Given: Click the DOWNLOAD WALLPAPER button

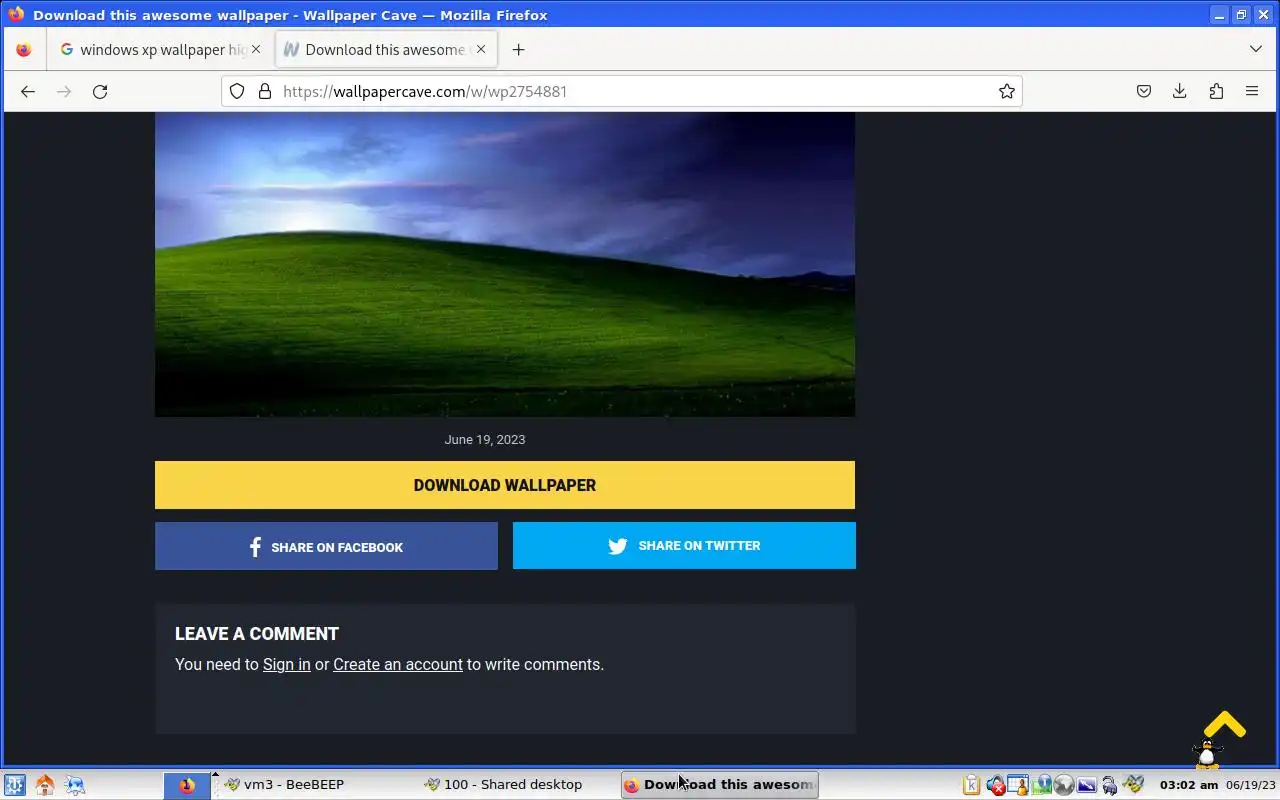Looking at the screenshot, I should pyautogui.click(x=505, y=485).
